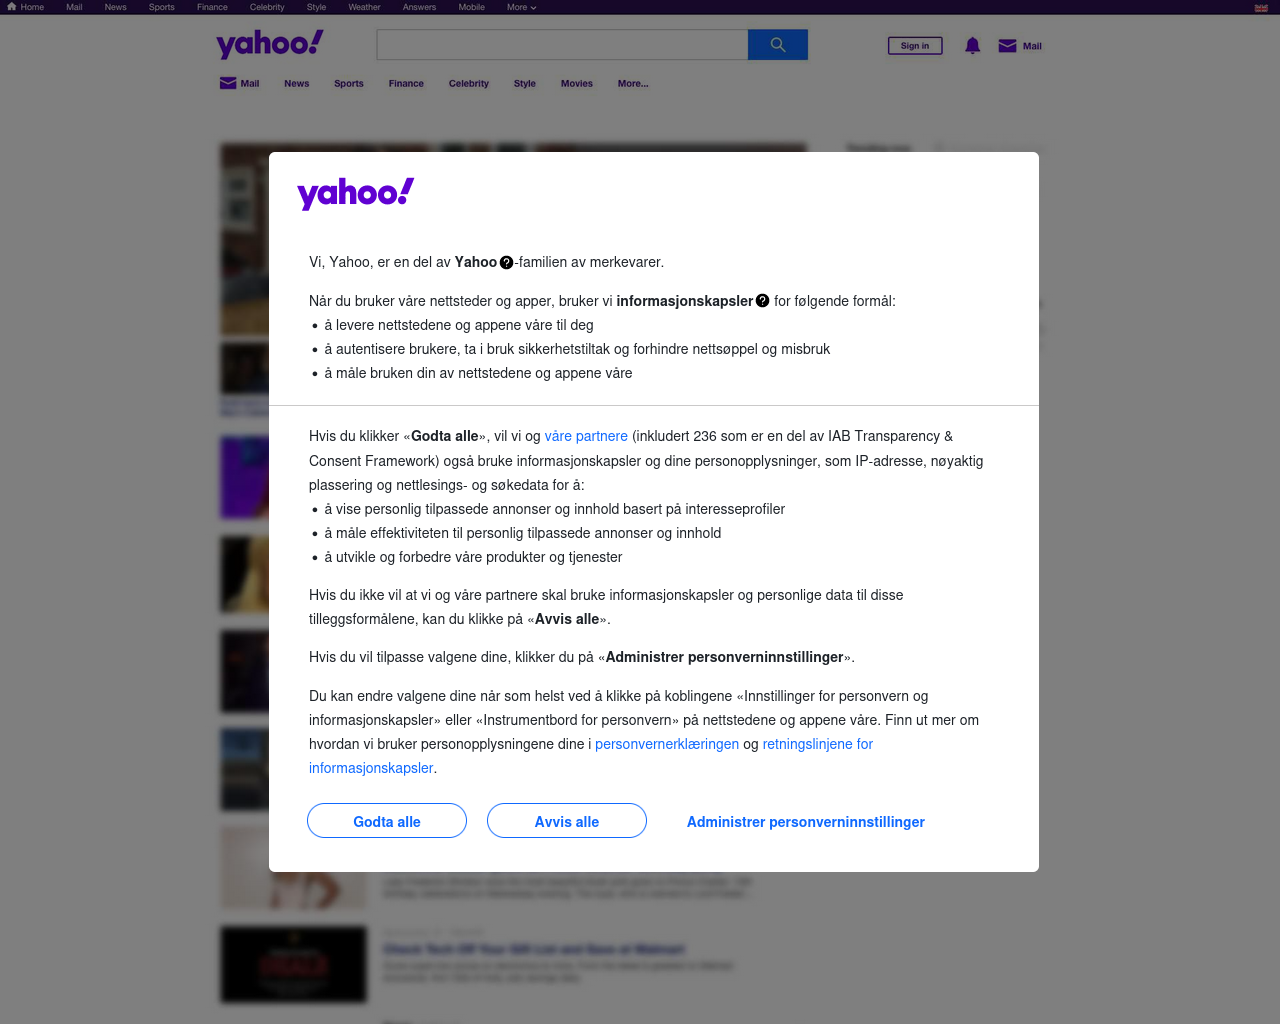1280x1024 pixels.
Task: Select Finance in the navigation row
Action: (x=406, y=84)
